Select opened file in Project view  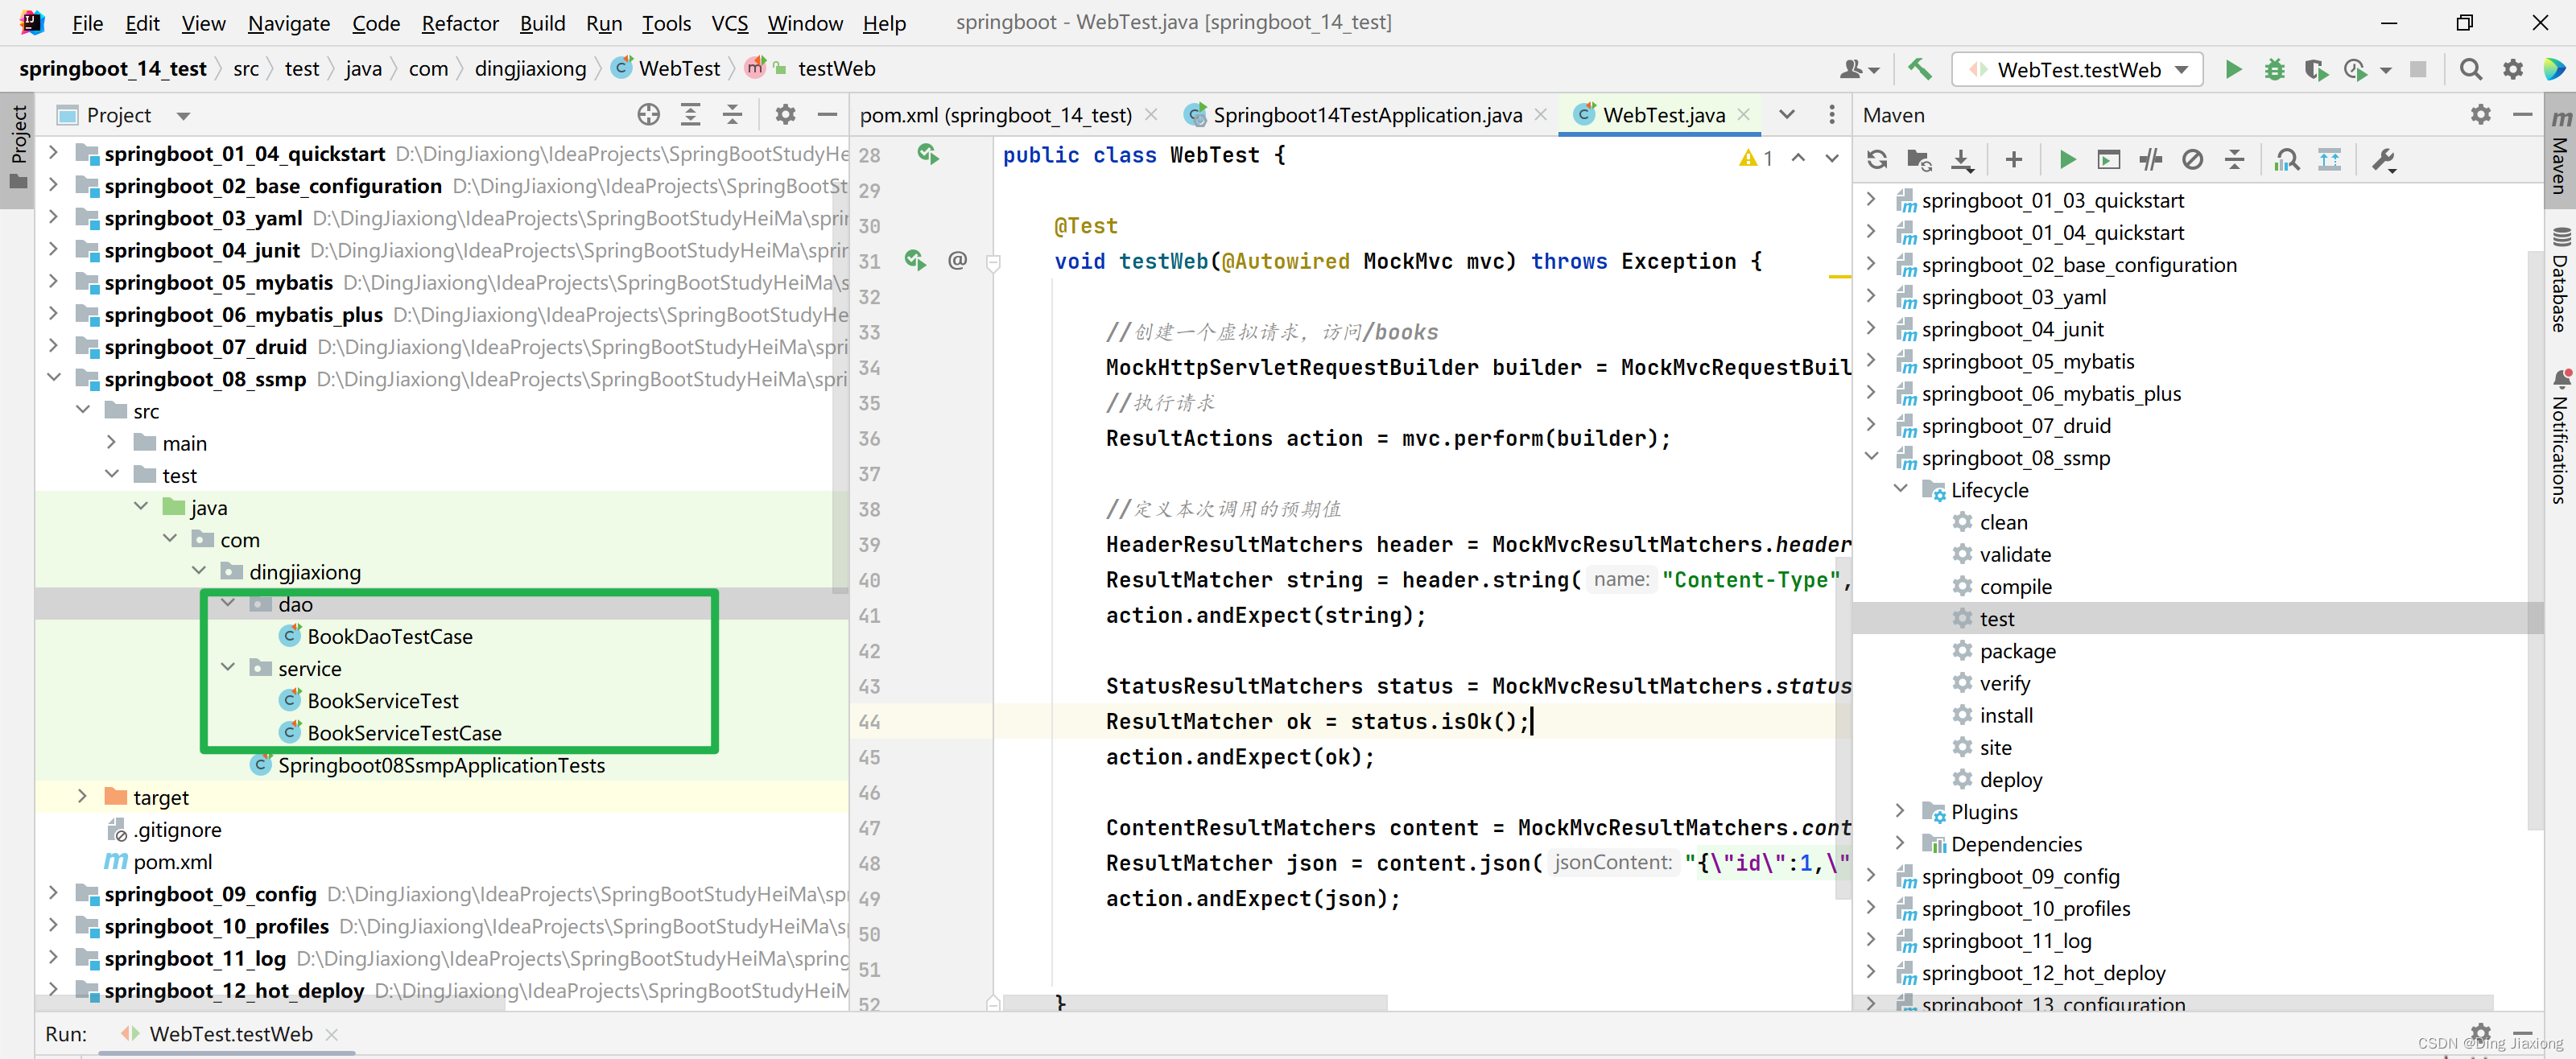pos(648,114)
